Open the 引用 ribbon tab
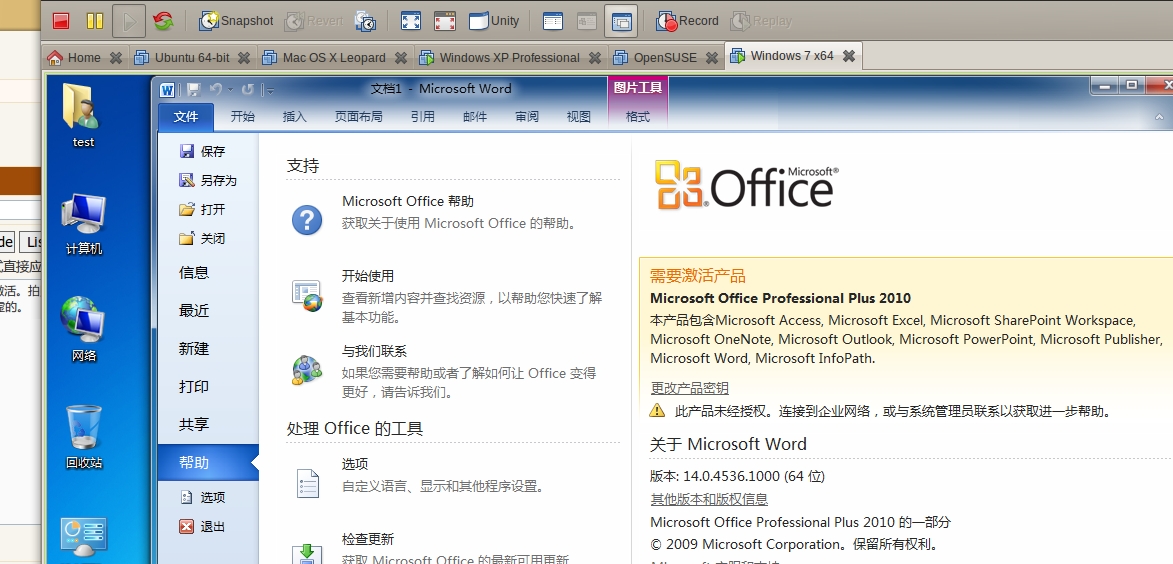 (x=423, y=117)
